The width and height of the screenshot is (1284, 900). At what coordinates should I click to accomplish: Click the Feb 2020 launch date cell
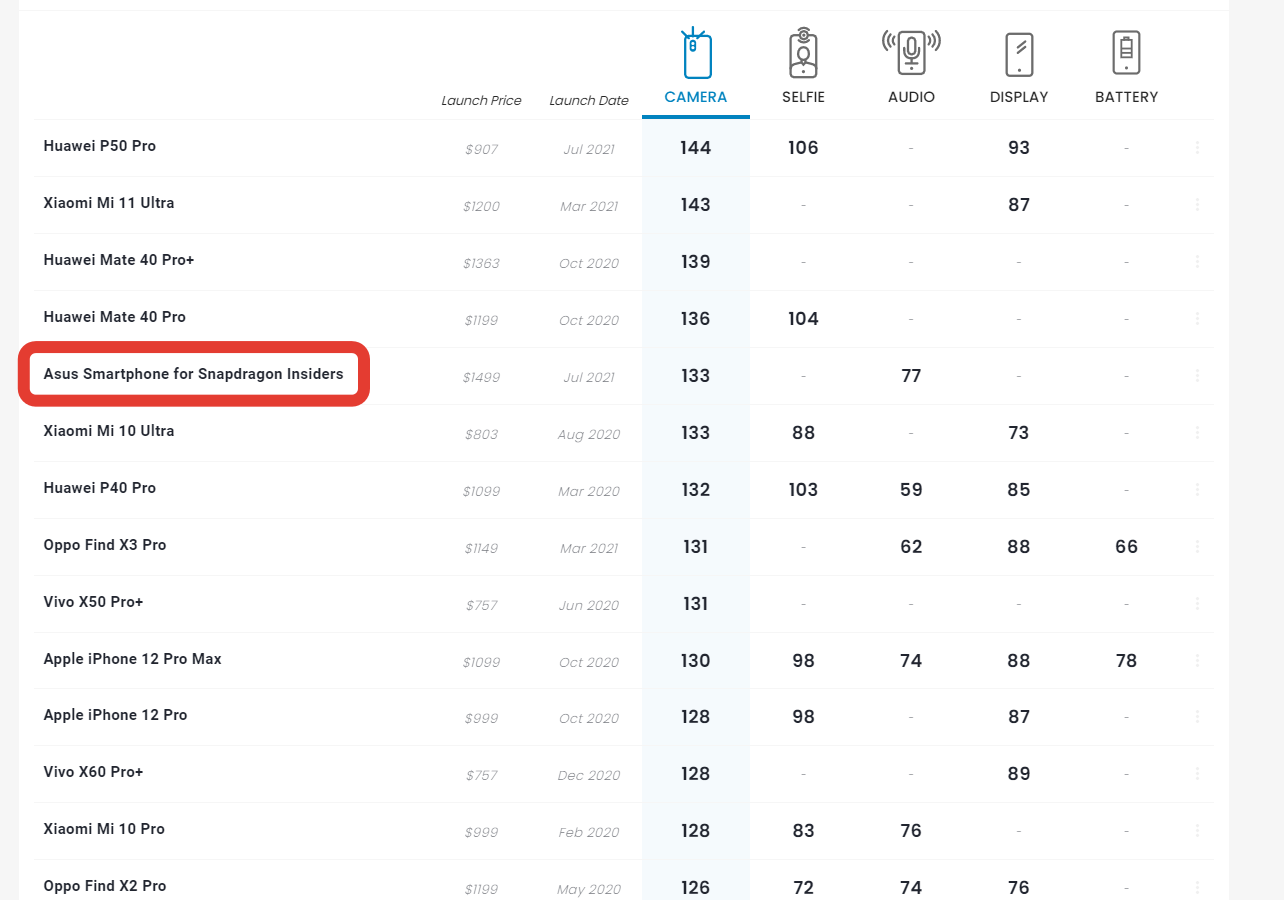click(x=589, y=833)
